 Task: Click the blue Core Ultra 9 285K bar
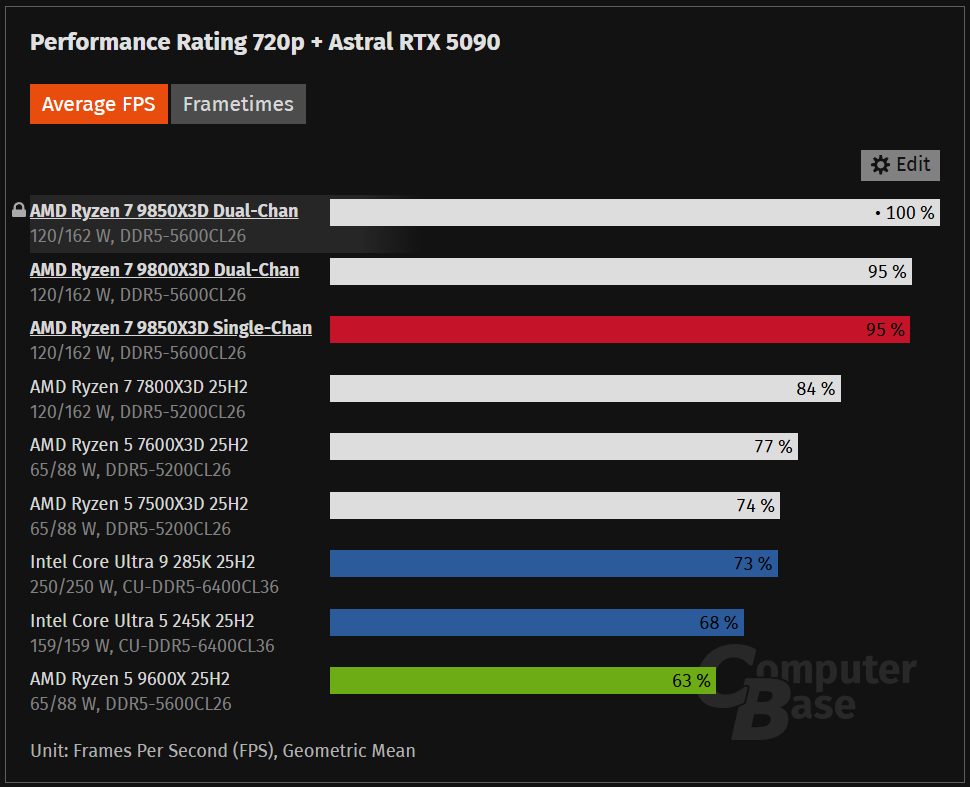553,564
